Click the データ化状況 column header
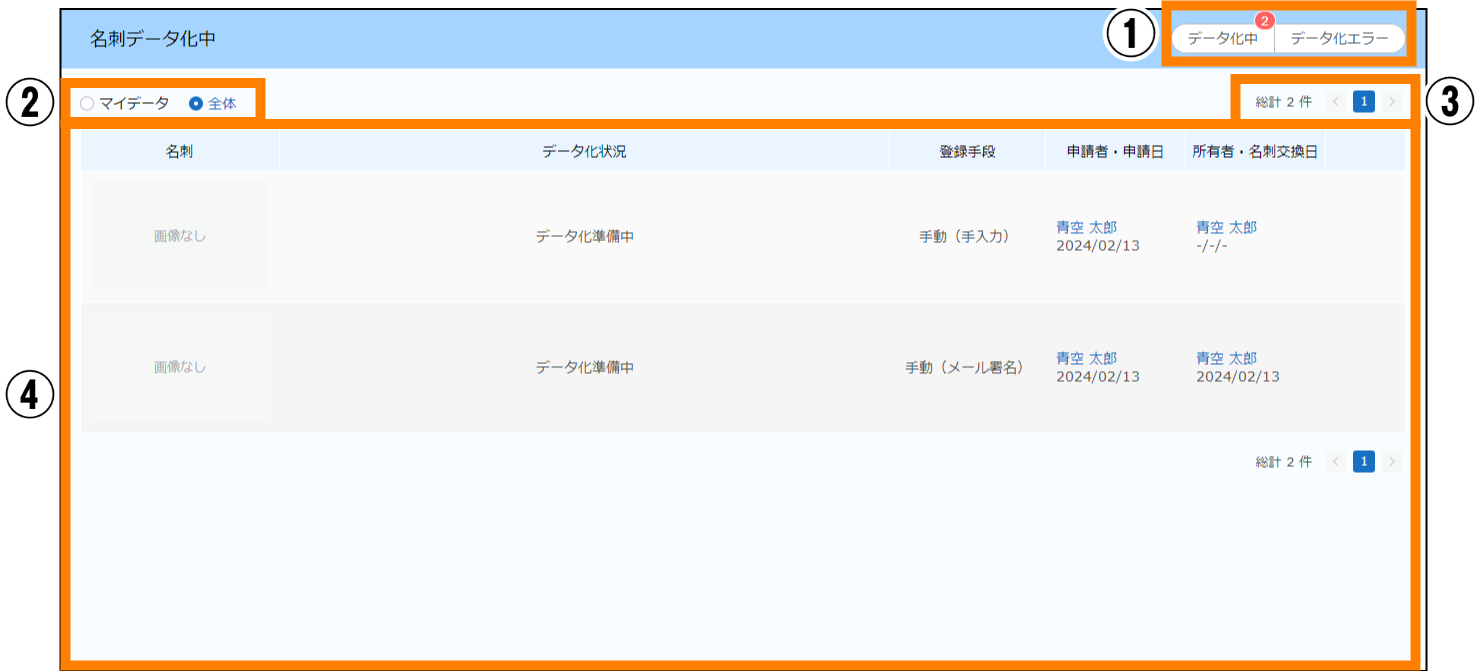This screenshot has height=671, width=1480. click(584, 152)
